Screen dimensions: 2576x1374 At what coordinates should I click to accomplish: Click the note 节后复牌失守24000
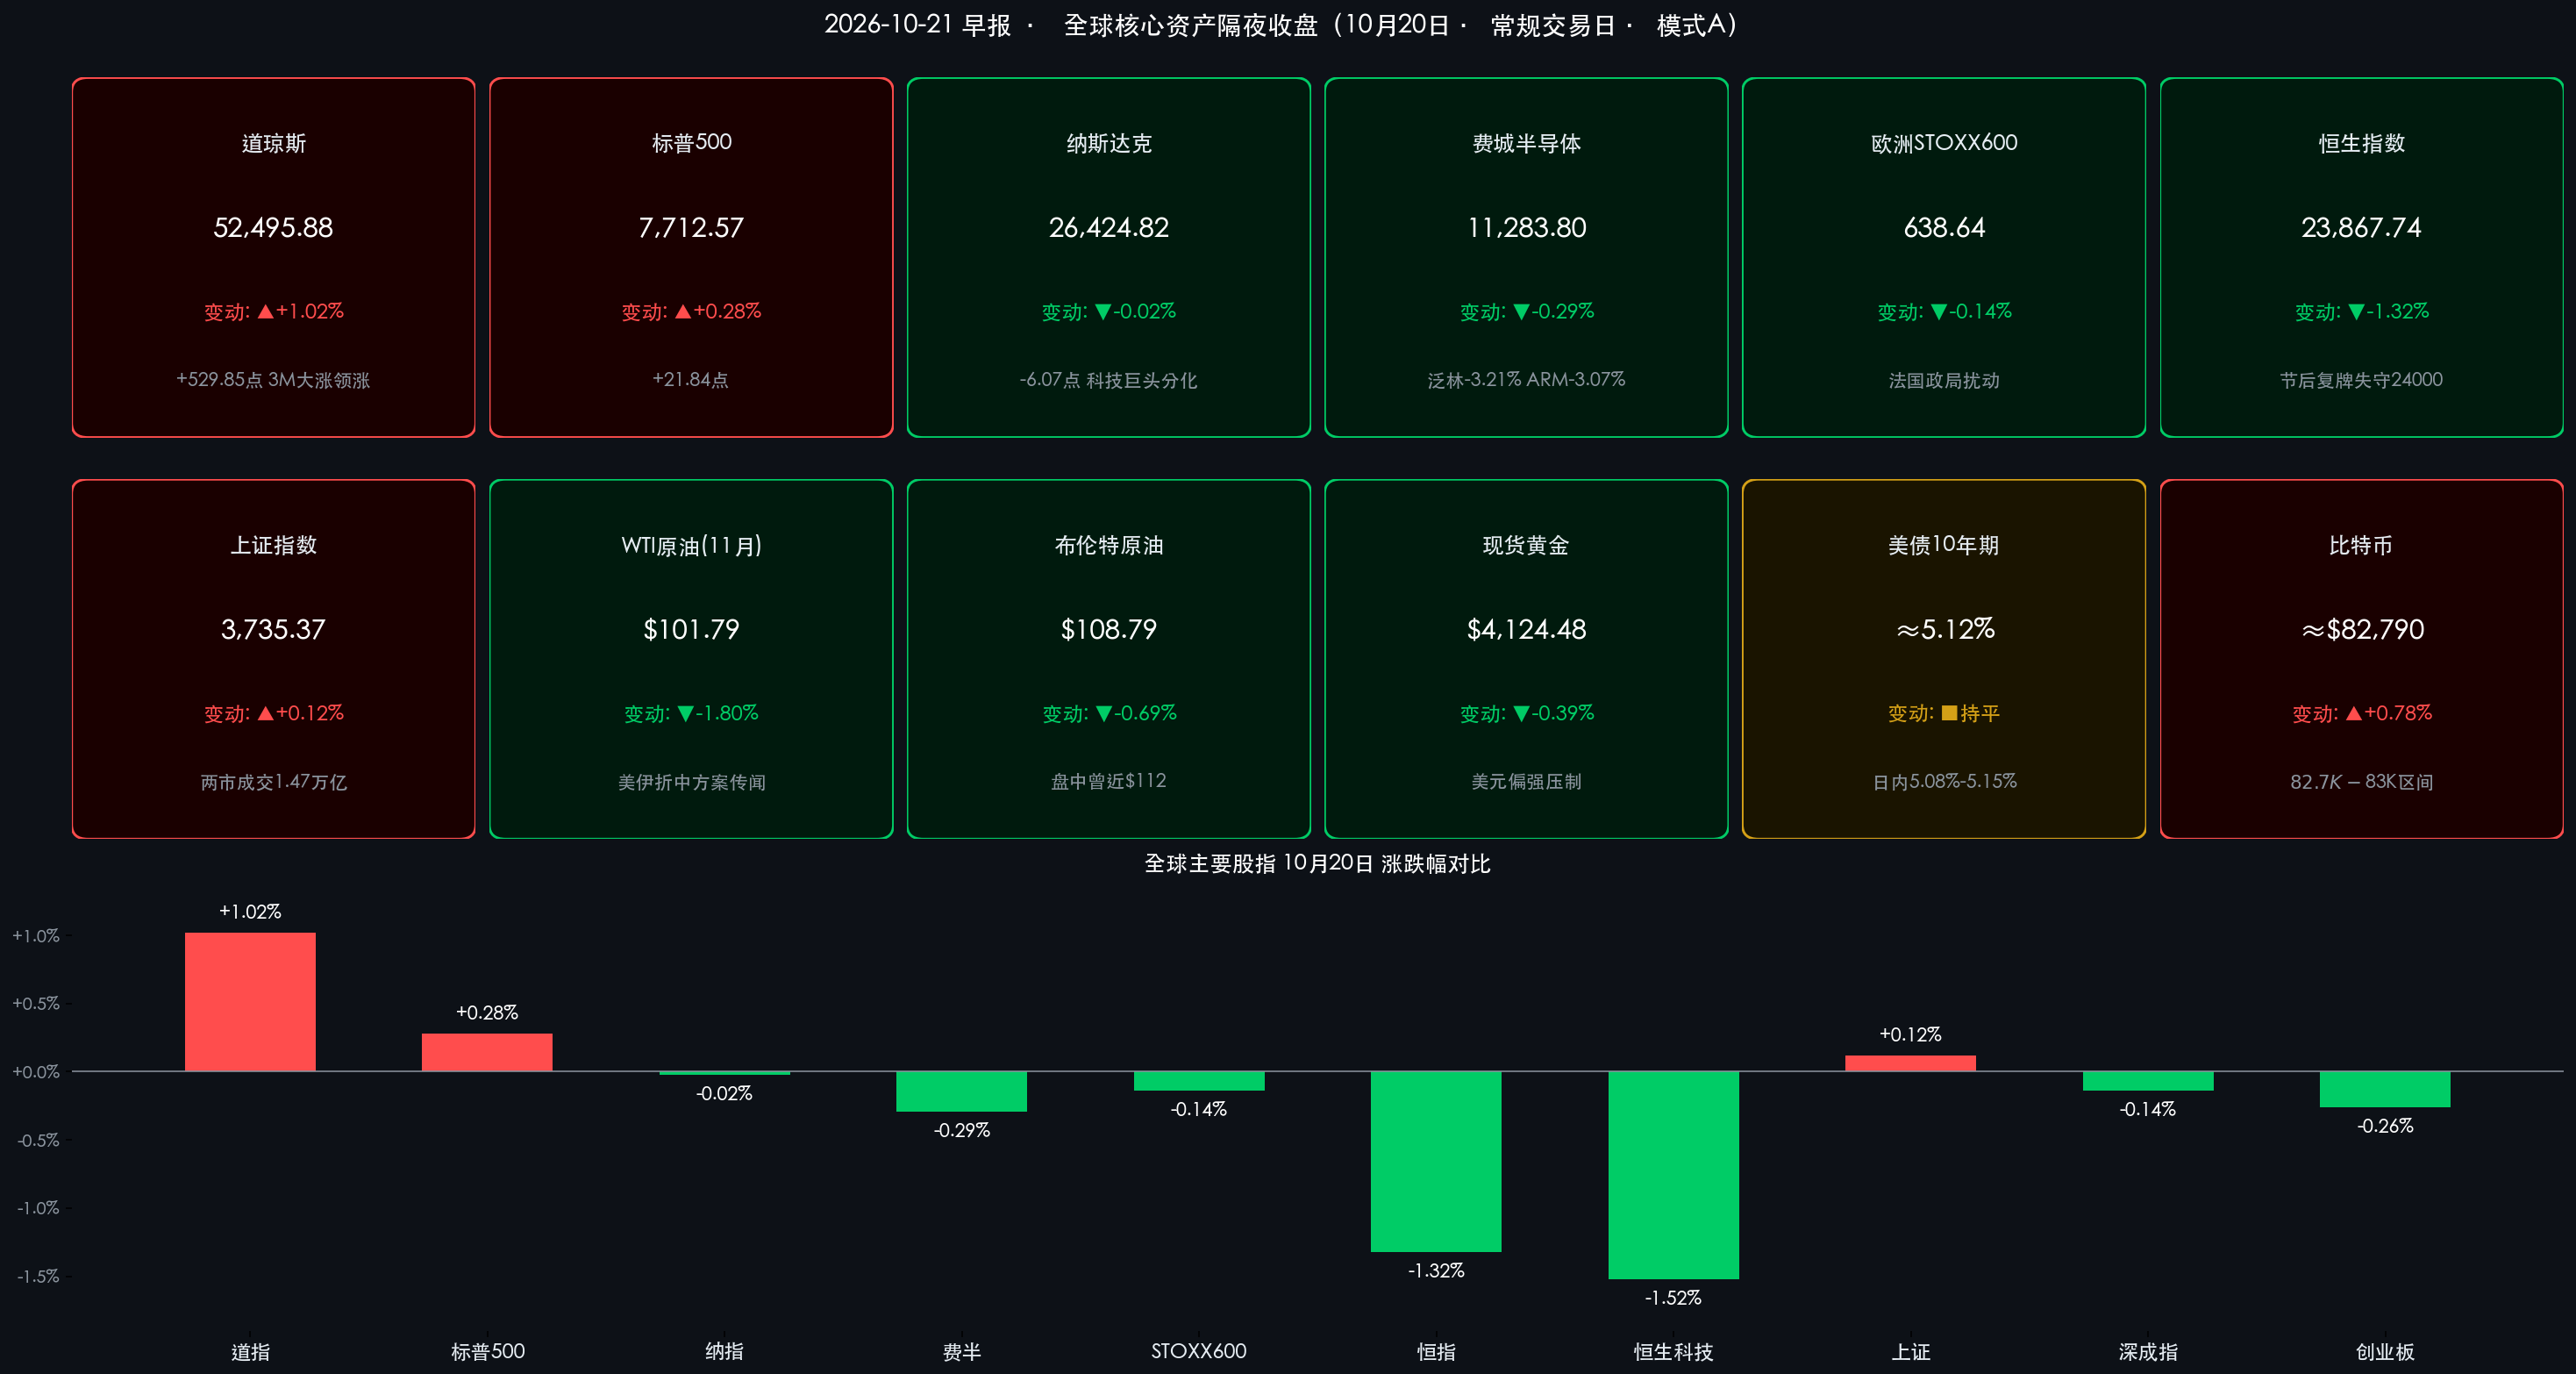coord(2361,380)
